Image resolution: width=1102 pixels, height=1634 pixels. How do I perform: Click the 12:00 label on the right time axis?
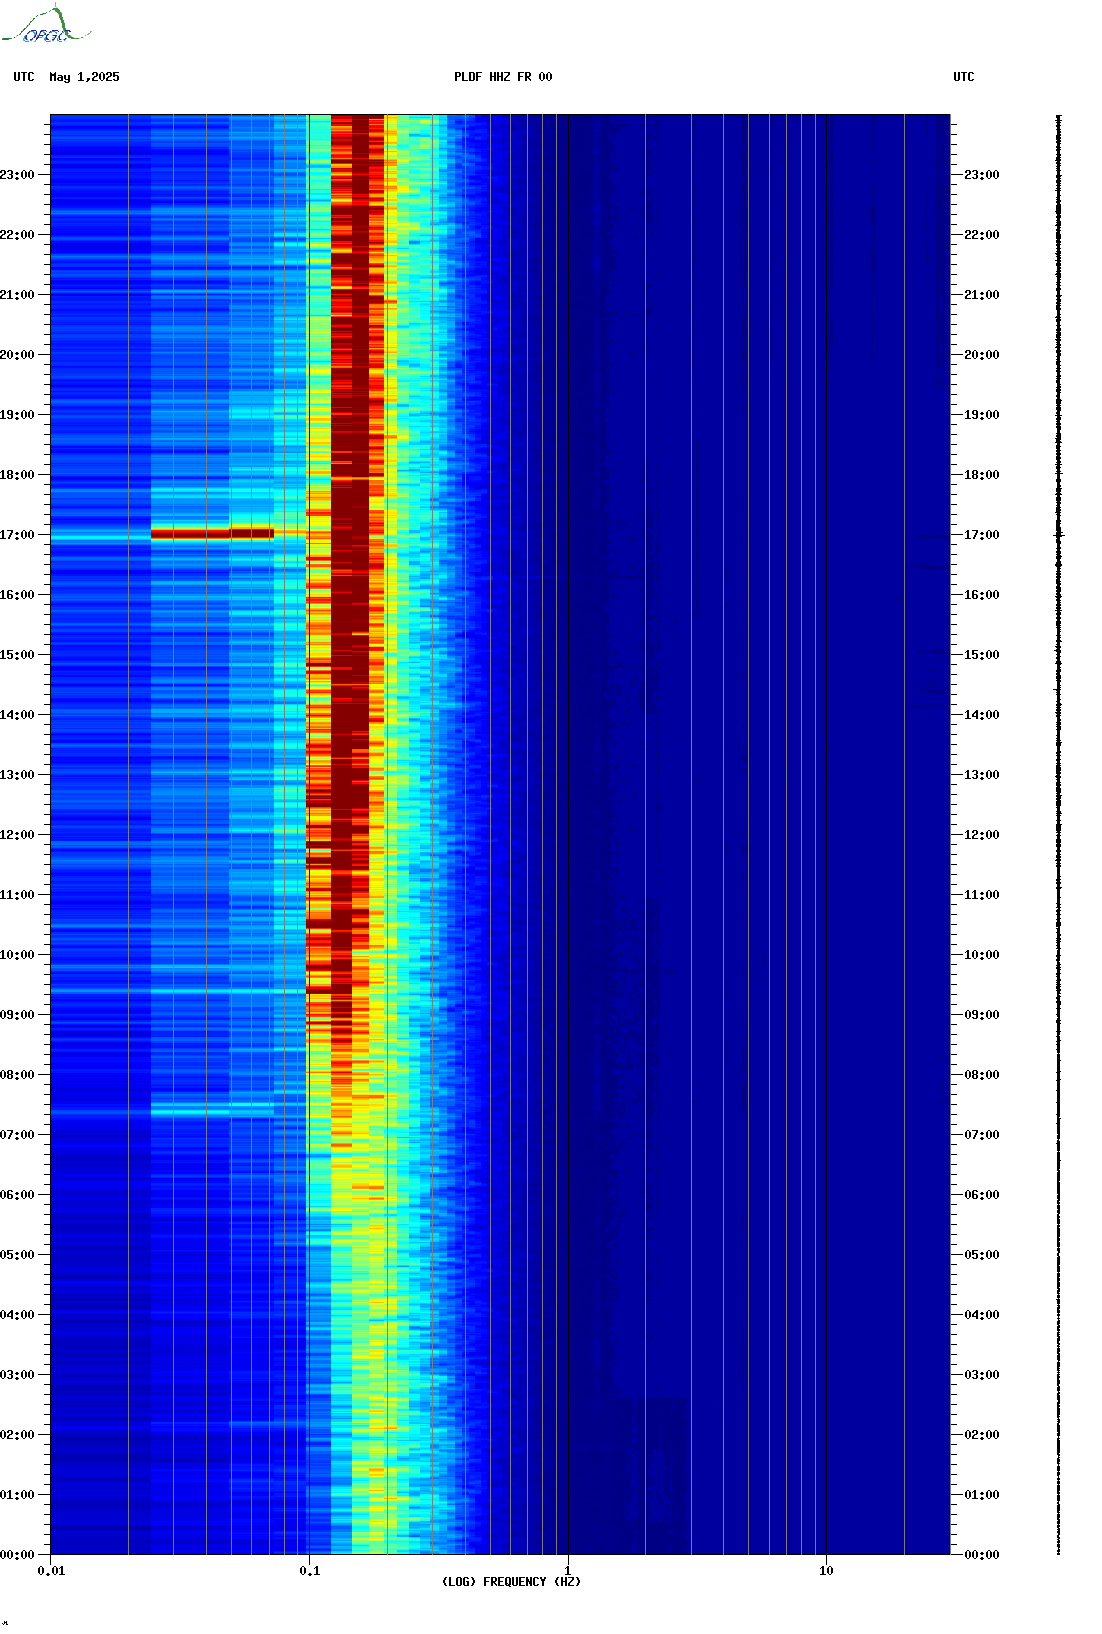(x=982, y=835)
